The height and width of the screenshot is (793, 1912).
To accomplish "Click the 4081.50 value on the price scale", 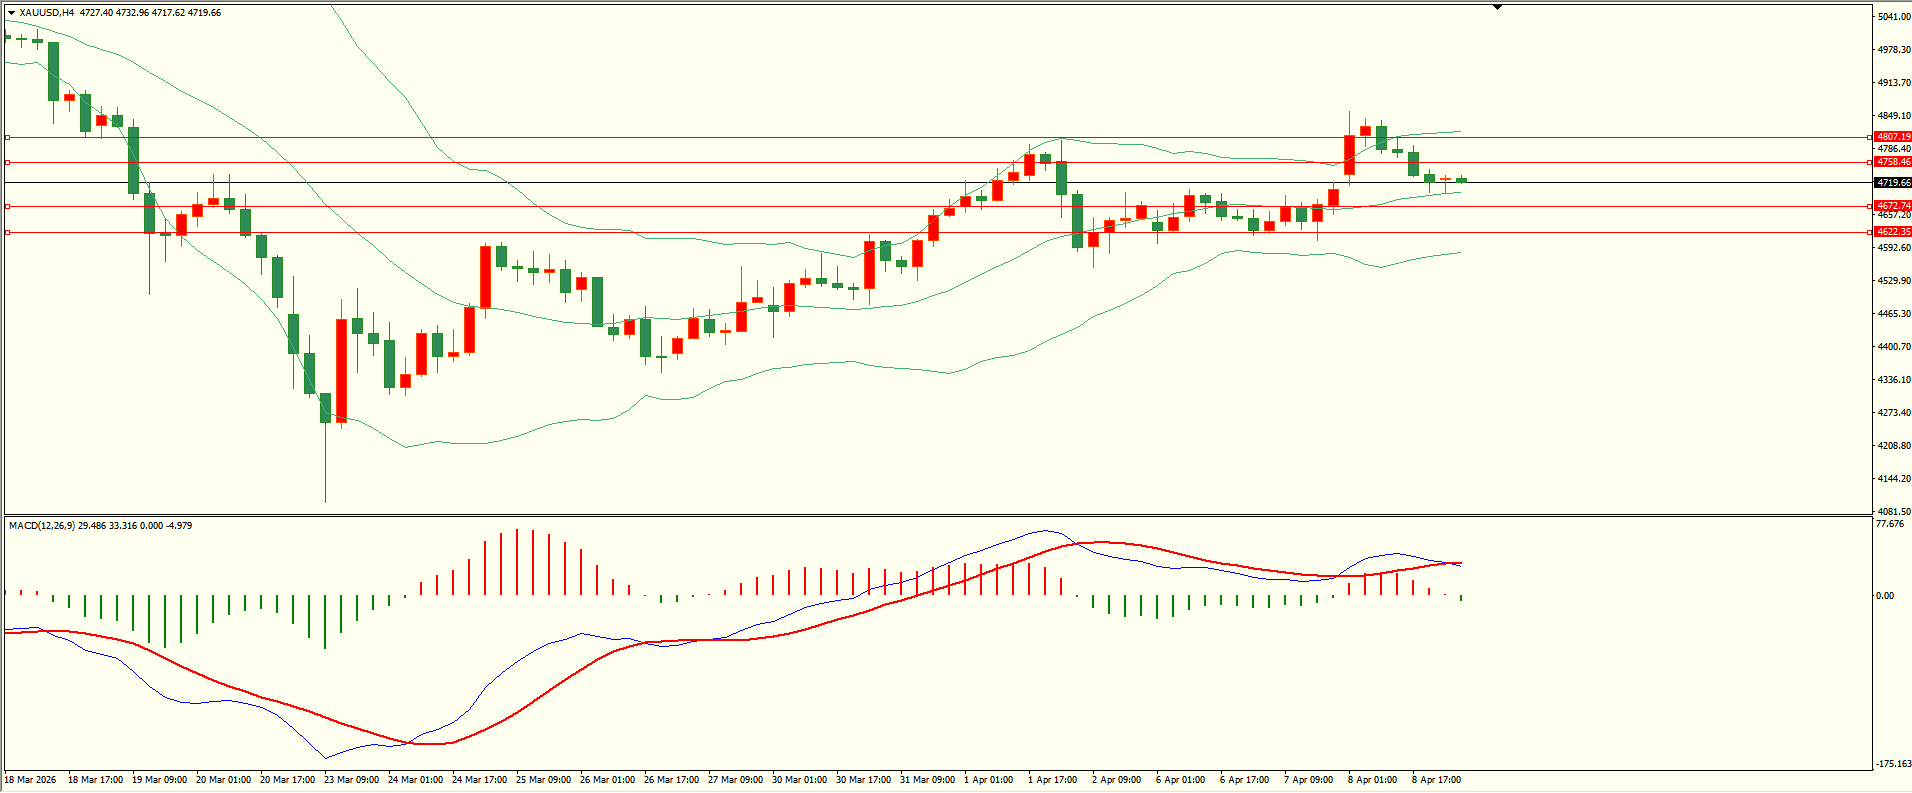I will (1894, 512).
